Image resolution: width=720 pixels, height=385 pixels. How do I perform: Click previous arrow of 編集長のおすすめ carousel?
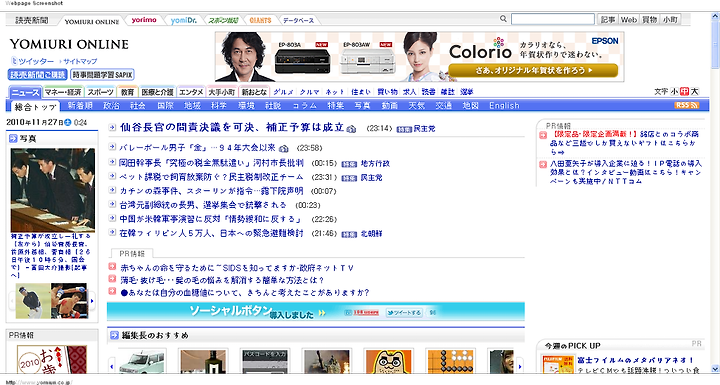coord(112,366)
